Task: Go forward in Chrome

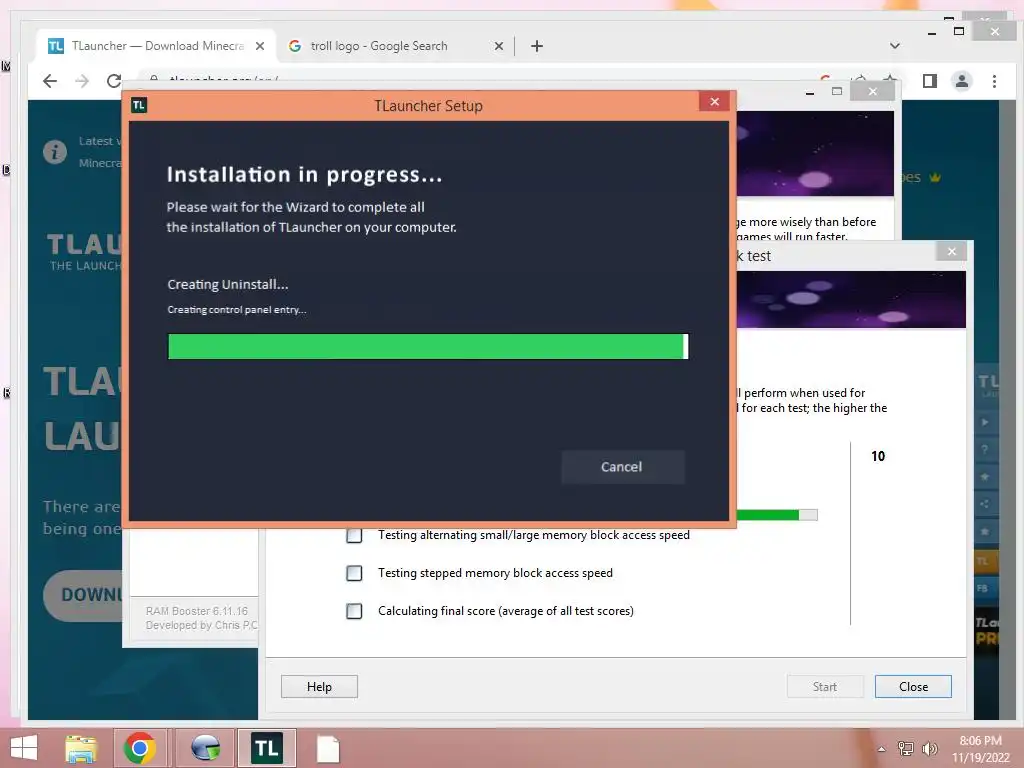Action: (x=82, y=80)
